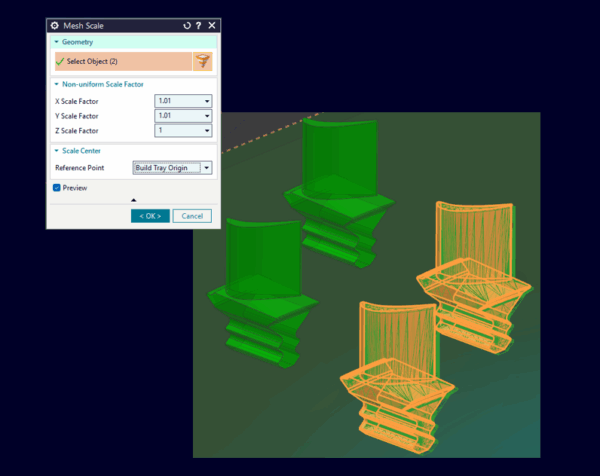Collapse the Non-uniform Scale Factor section
Image resolution: width=600 pixels, height=476 pixels.
coord(57,85)
